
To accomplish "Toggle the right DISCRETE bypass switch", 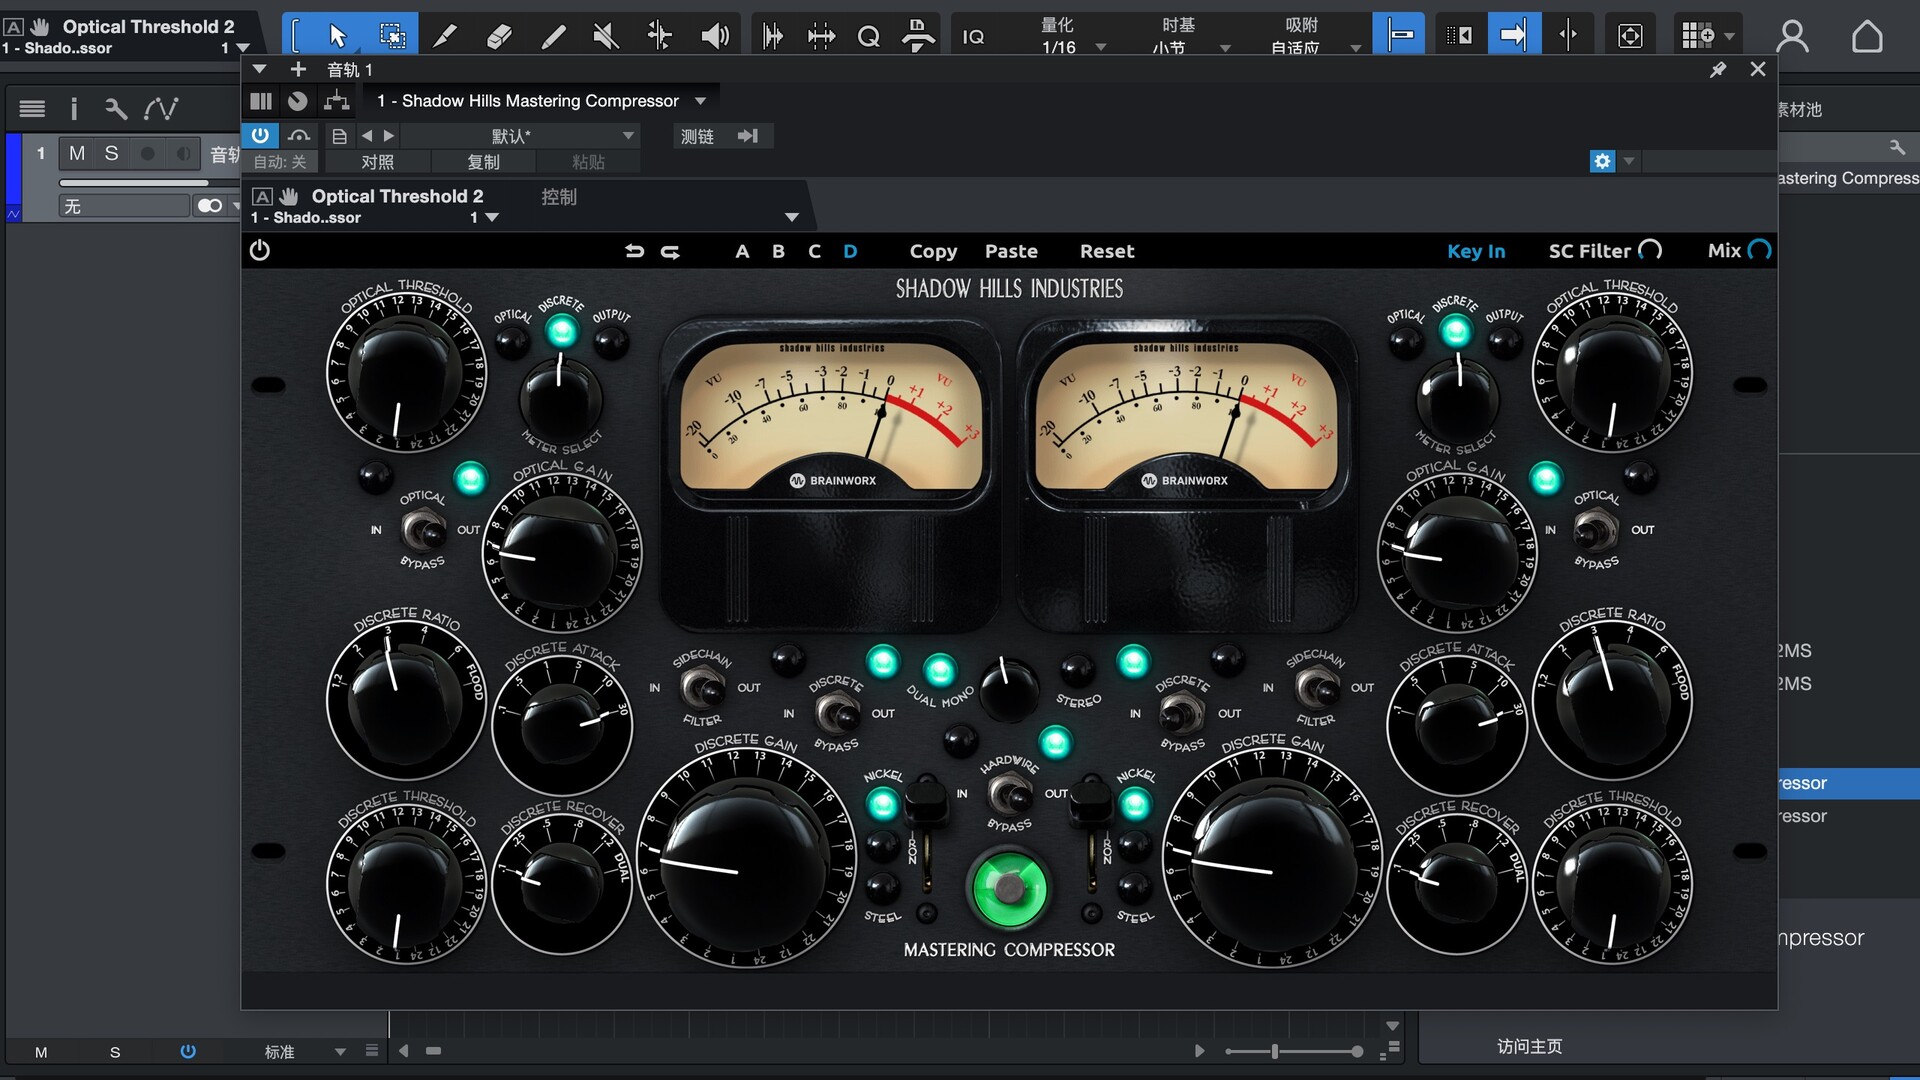I will point(1181,713).
